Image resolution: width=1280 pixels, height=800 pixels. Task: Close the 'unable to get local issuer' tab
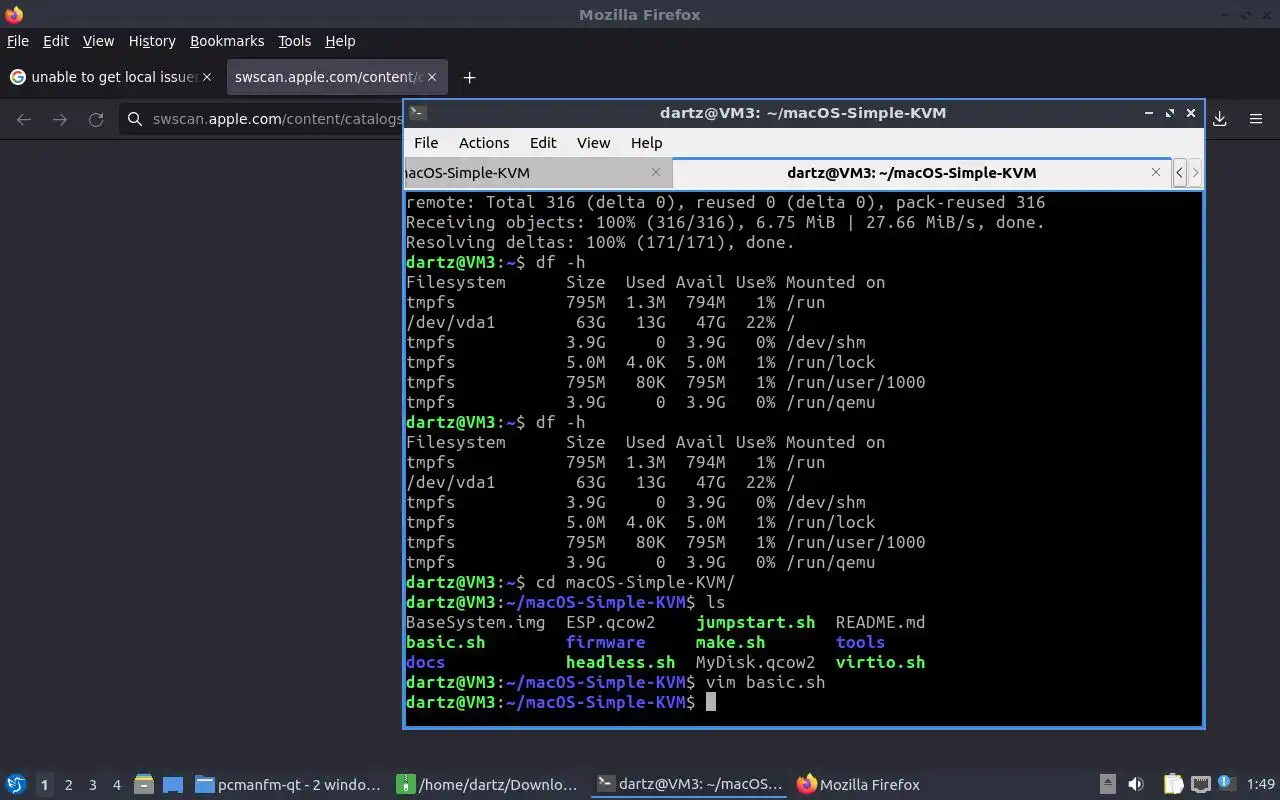pyautogui.click(x=207, y=77)
